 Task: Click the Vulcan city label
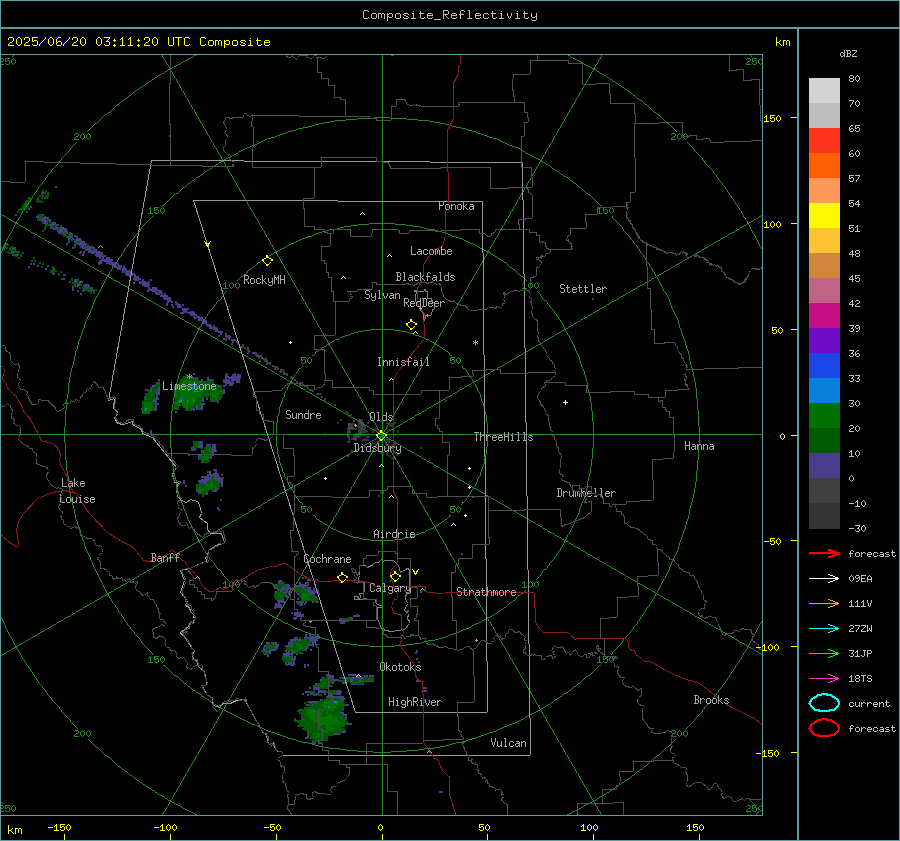click(x=508, y=743)
